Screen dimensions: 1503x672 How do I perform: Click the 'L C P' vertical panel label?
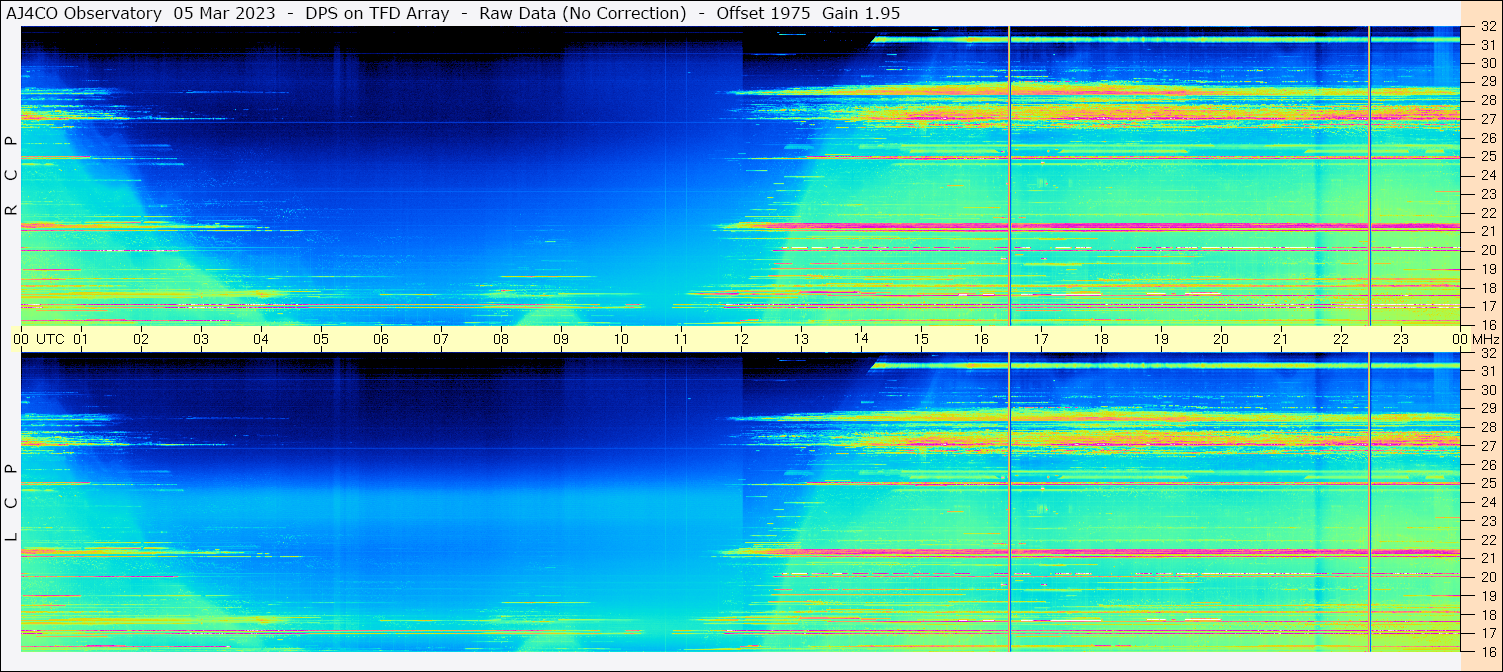point(11,502)
